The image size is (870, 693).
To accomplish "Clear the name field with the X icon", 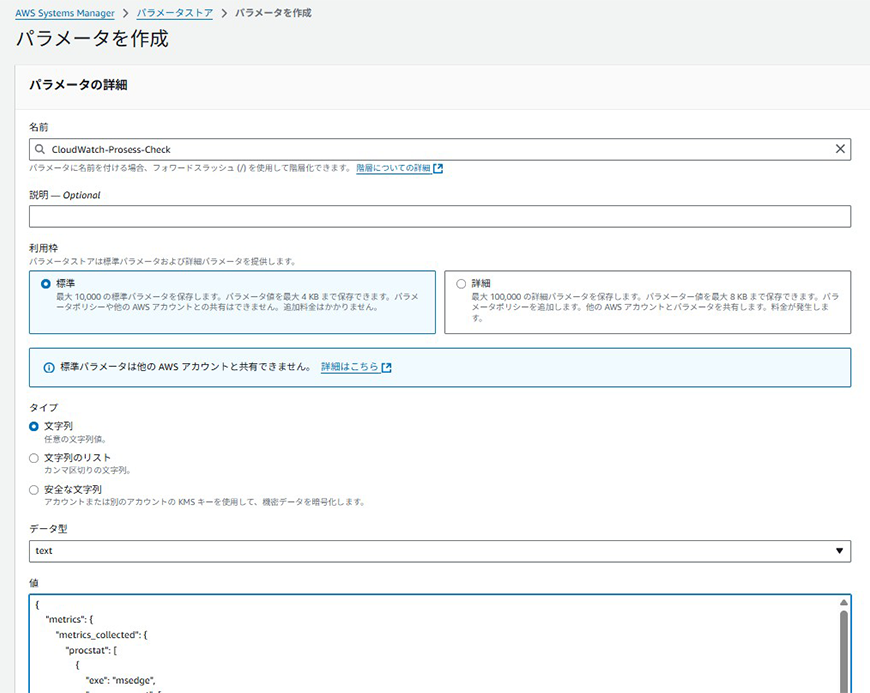I will pyautogui.click(x=840, y=149).
